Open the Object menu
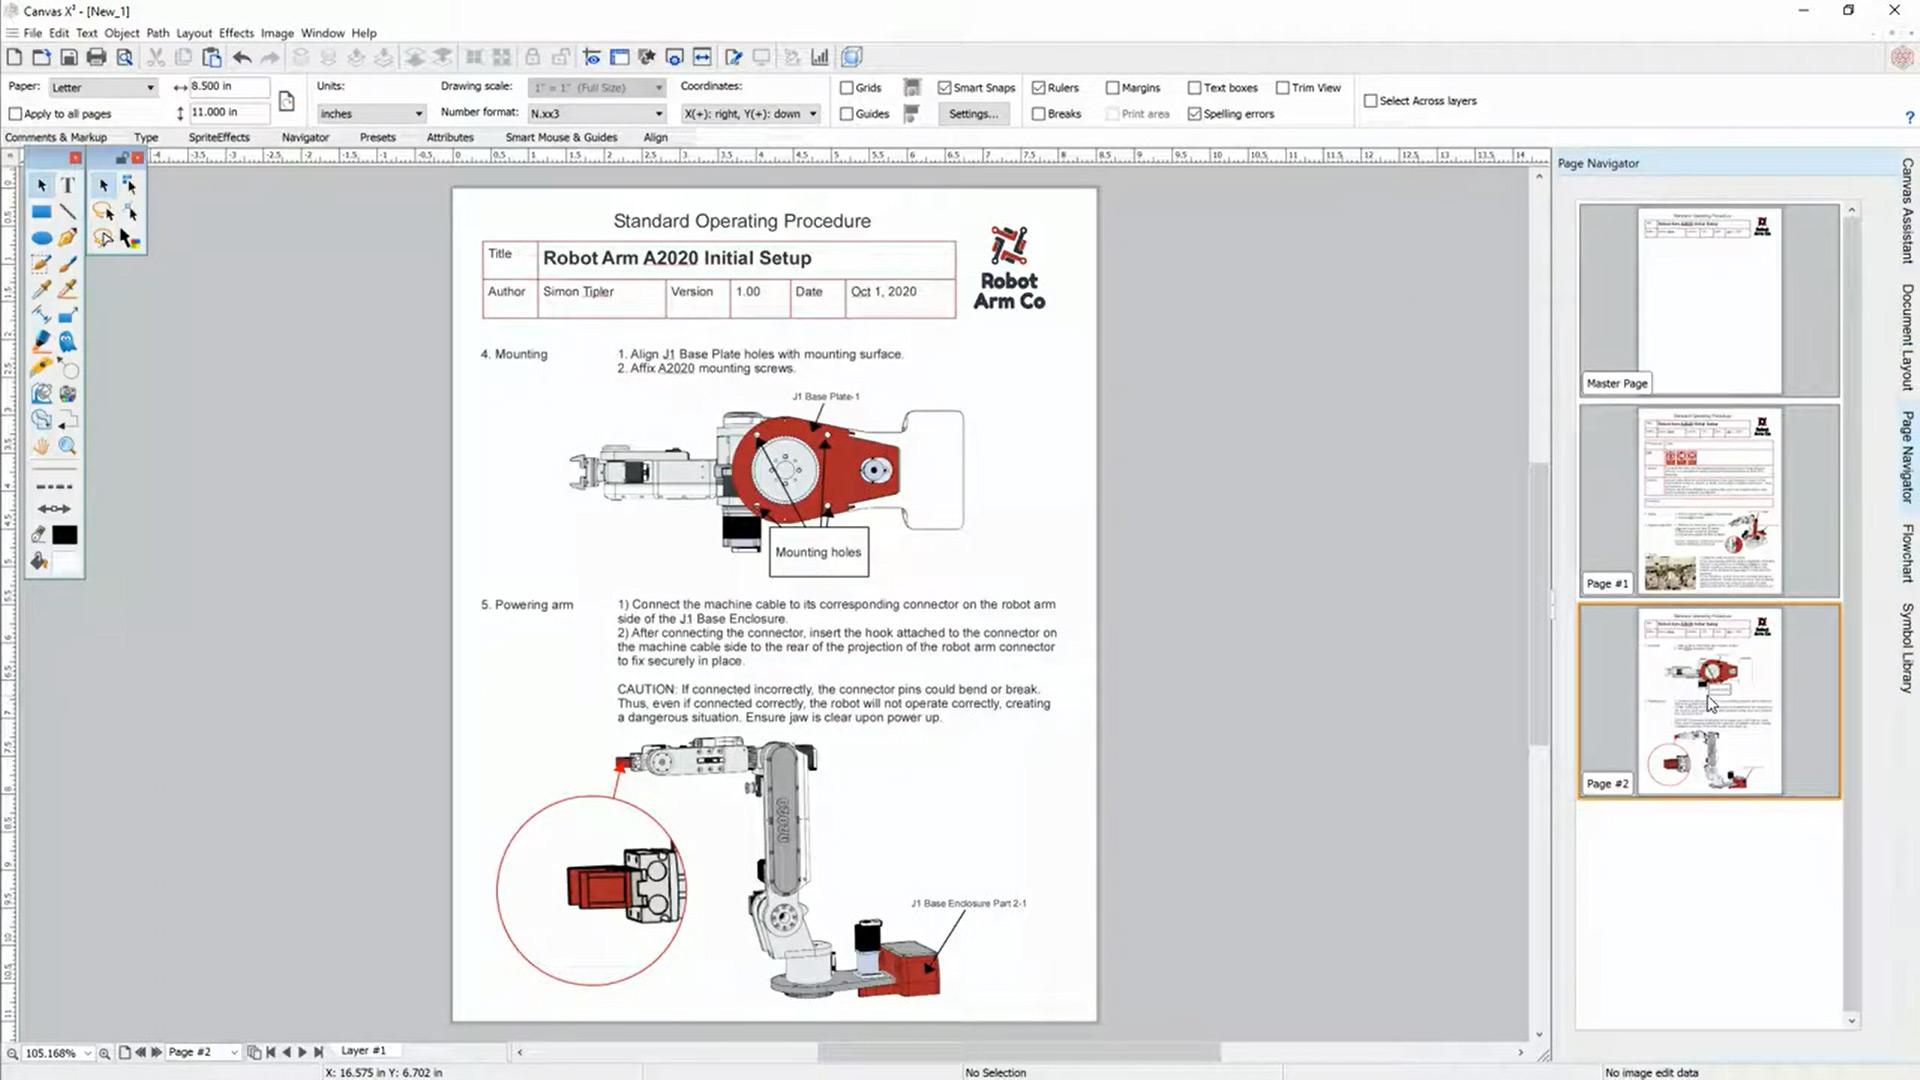This screenshot has height=1080, width=1920. coord(122,33)
